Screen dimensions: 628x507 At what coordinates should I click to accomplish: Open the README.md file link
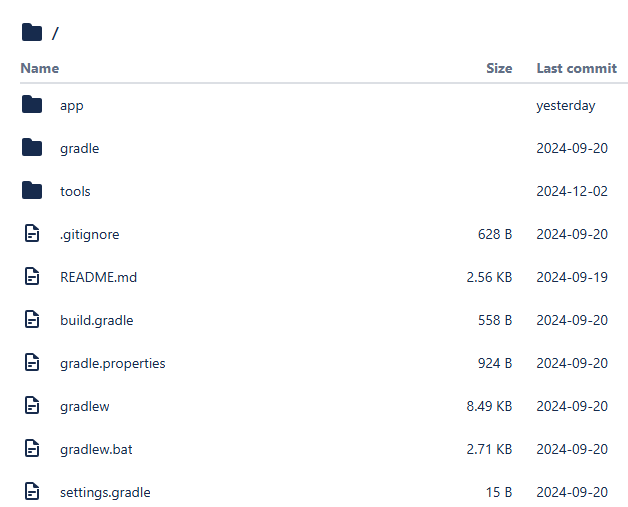(x=98, y=277)
